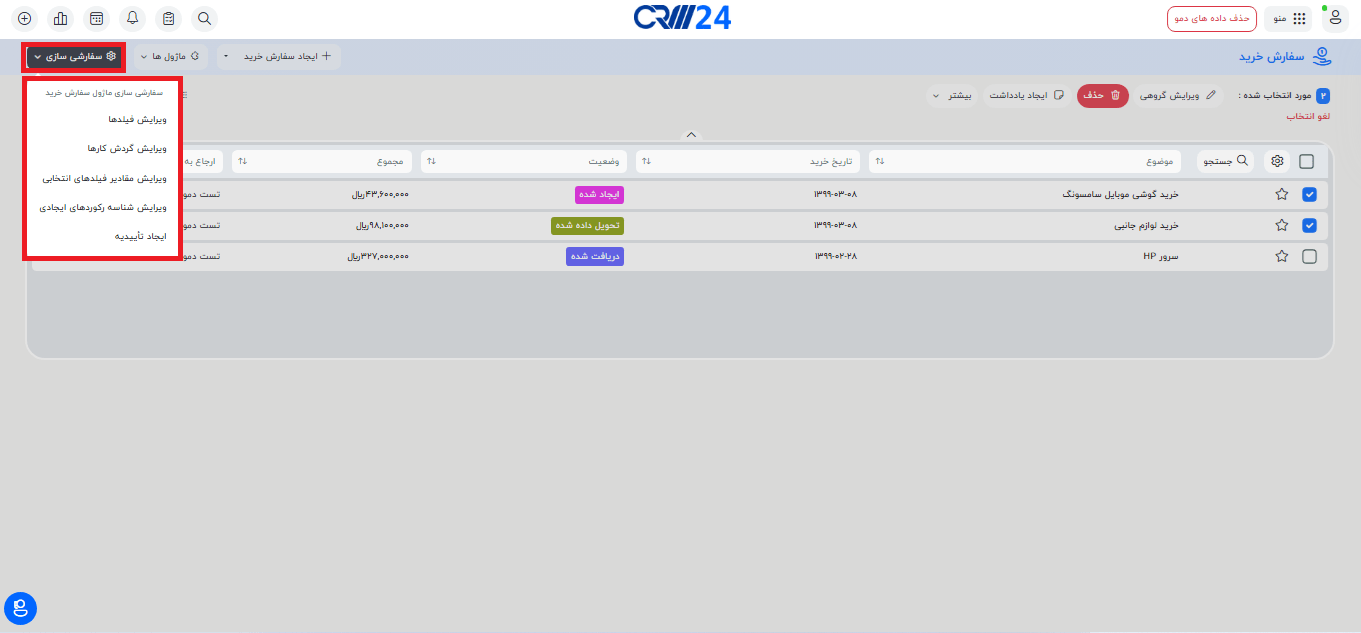Click the red حذف button
1361x633 pixels.
click(1102, 96)
